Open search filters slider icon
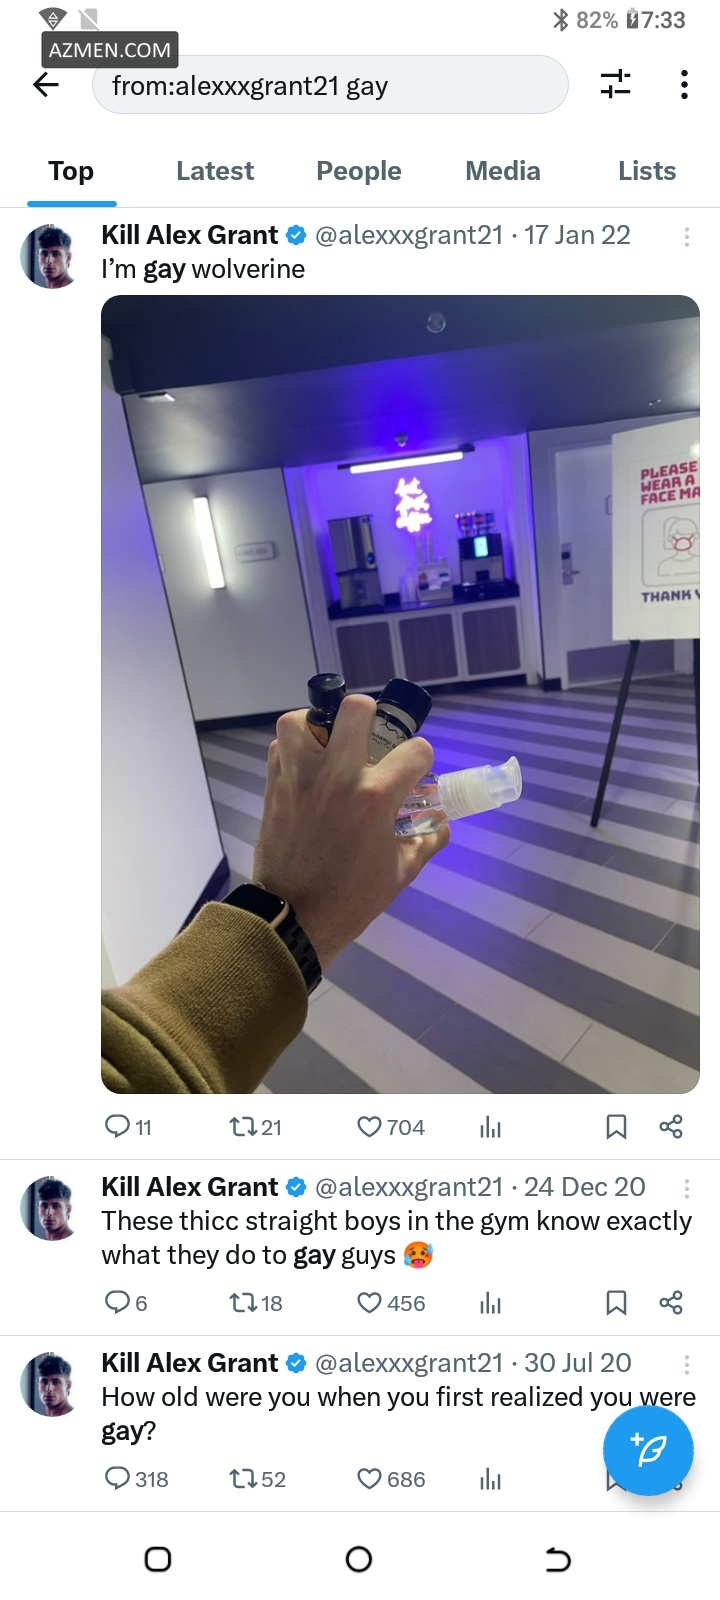Image resolution: width=720 pixels, height=1600 pixels. [x=616, y=84]
